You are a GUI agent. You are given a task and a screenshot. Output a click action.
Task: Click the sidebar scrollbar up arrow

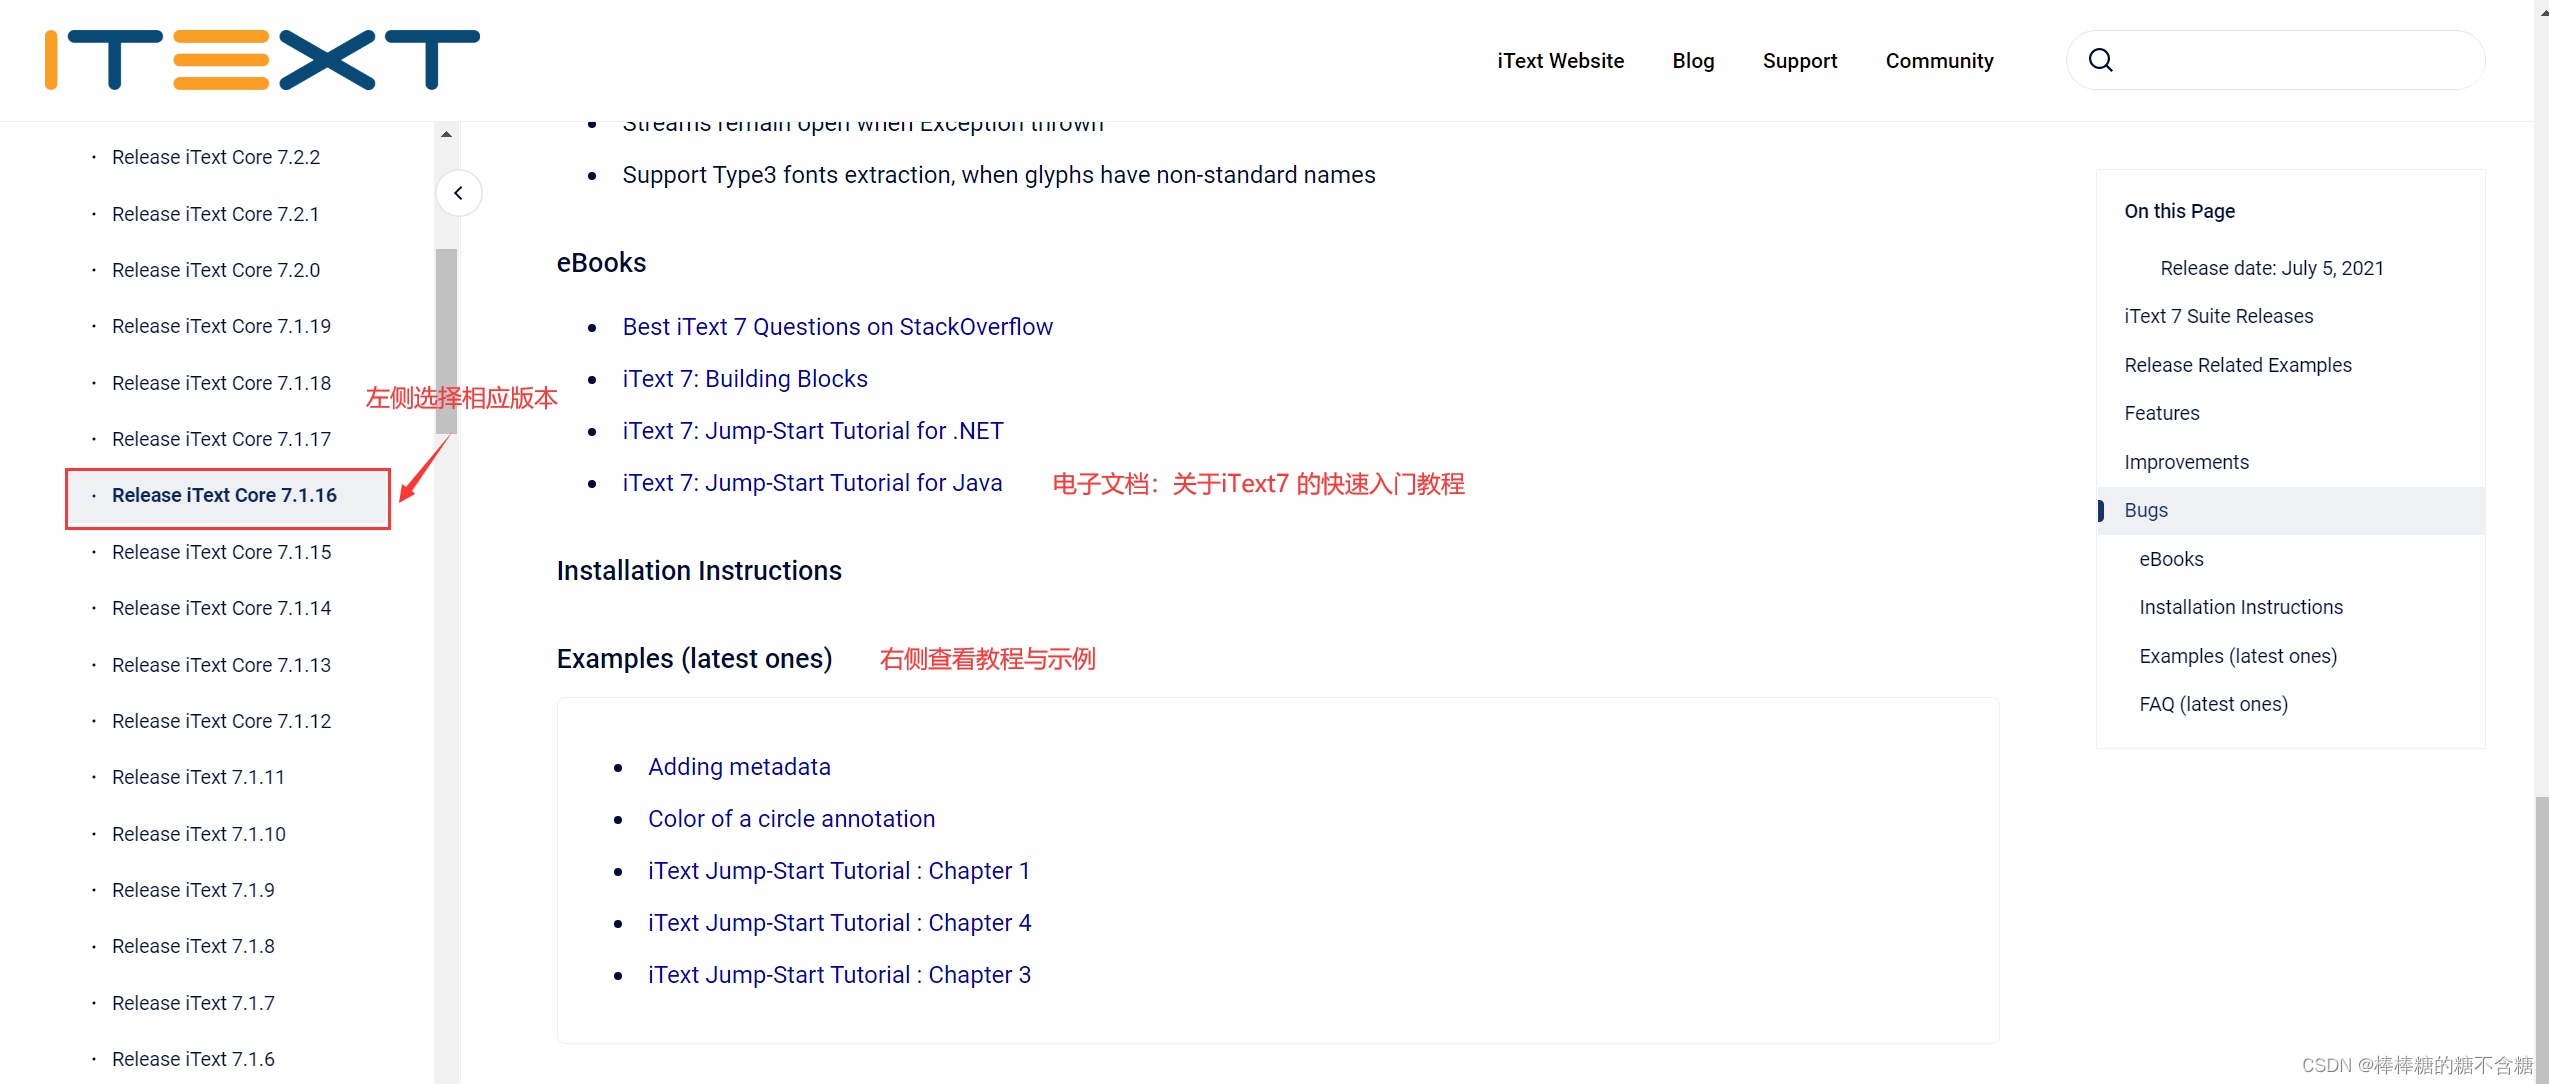click(446, 134)
